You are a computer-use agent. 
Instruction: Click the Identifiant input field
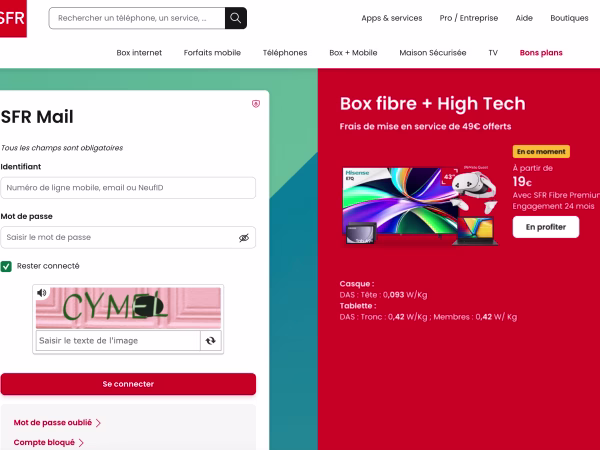pos(128,188)
